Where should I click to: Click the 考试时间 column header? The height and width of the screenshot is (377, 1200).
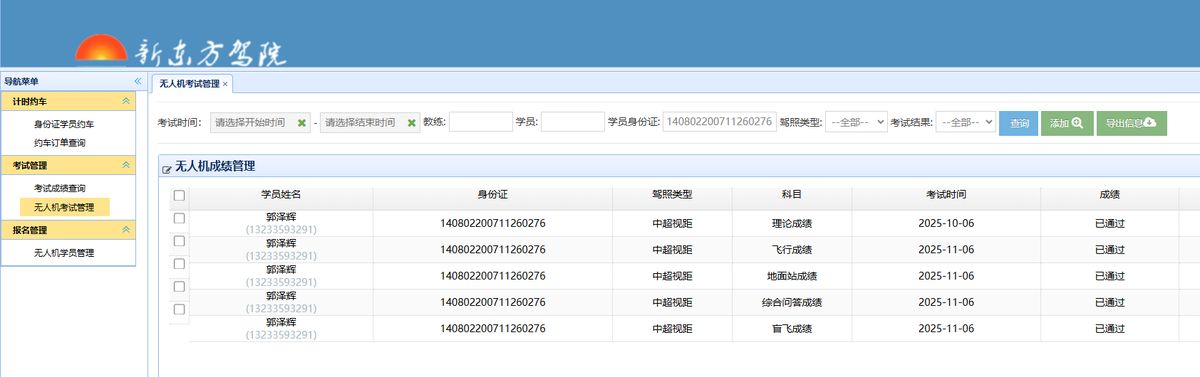click(946, 194)
